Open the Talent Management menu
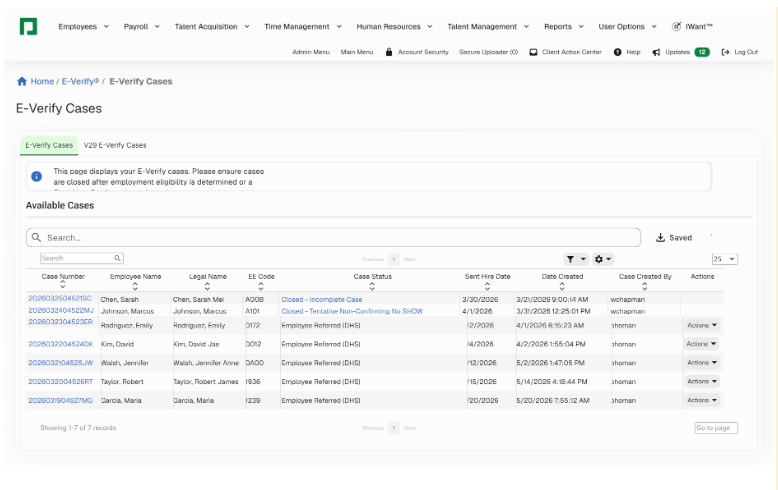 [488, 26]
